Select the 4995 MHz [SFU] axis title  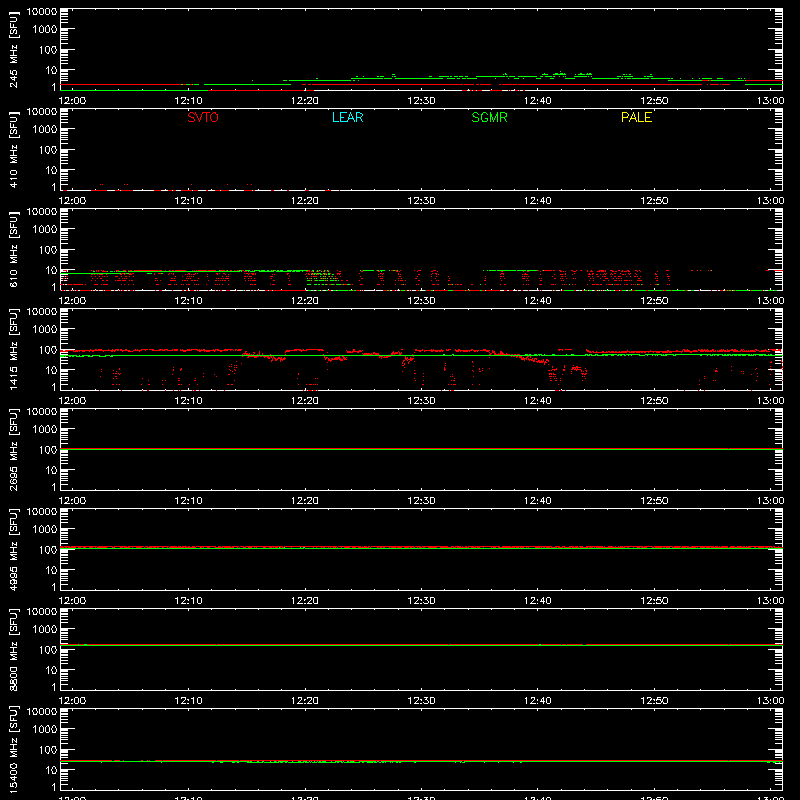point(13,549)
